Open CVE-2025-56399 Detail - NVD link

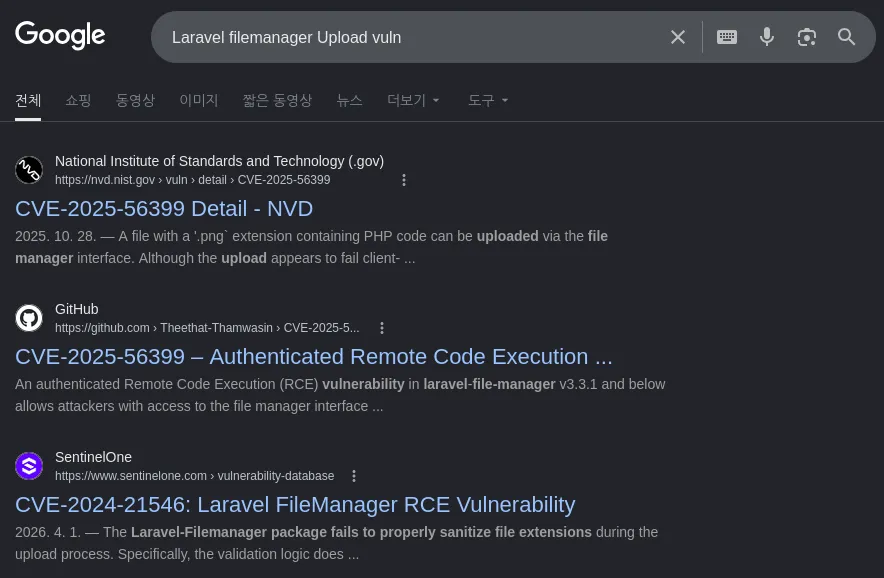(x=164, y=209)
